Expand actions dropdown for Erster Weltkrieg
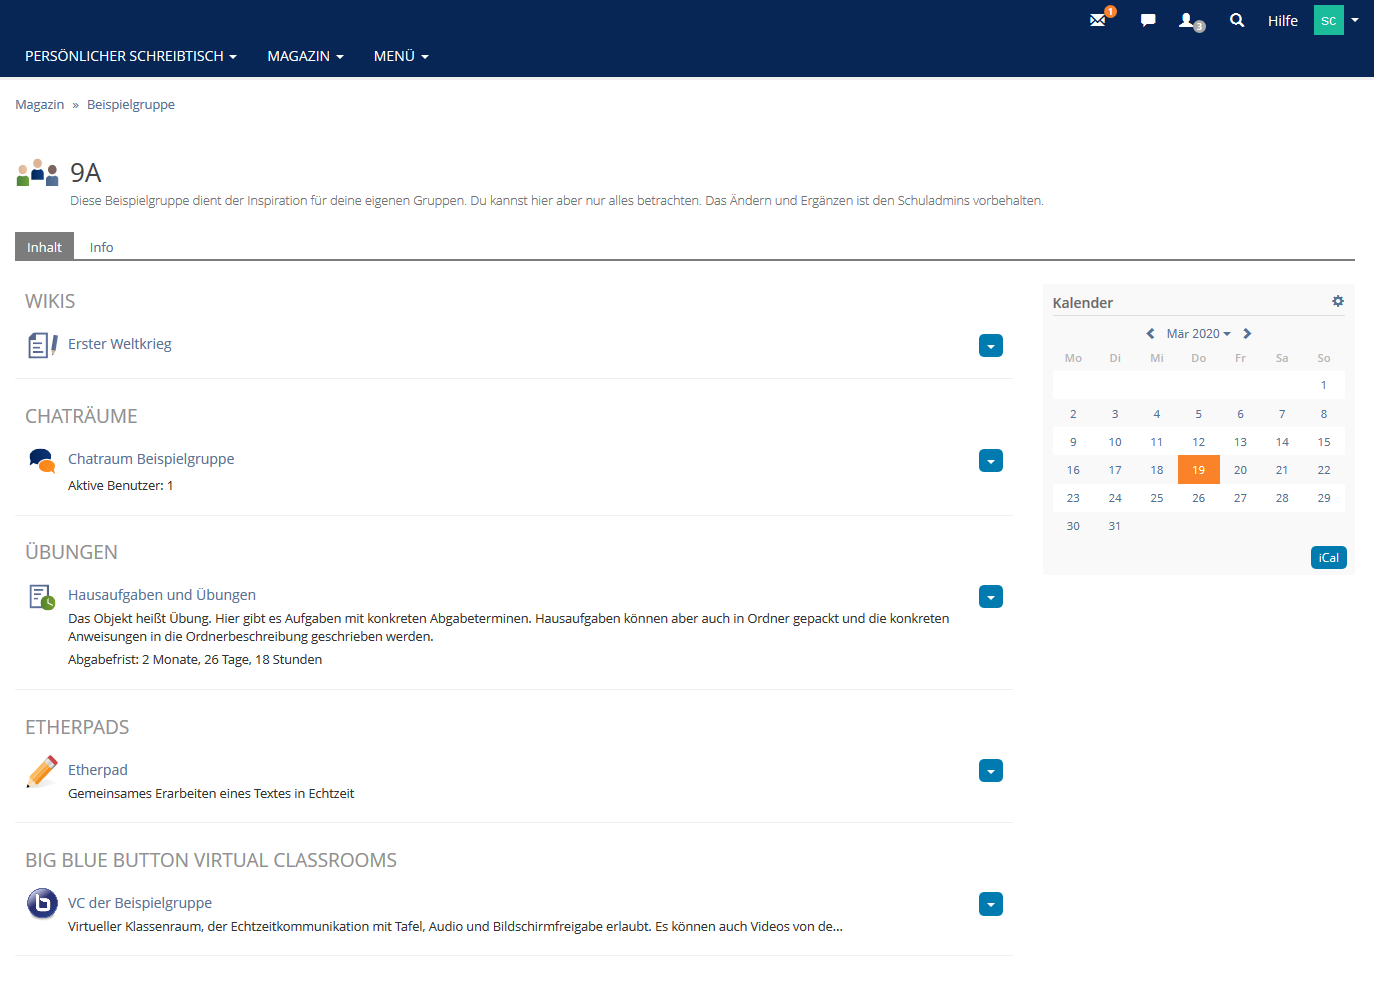Viewport: 1374px width, 999px height. 990,346
